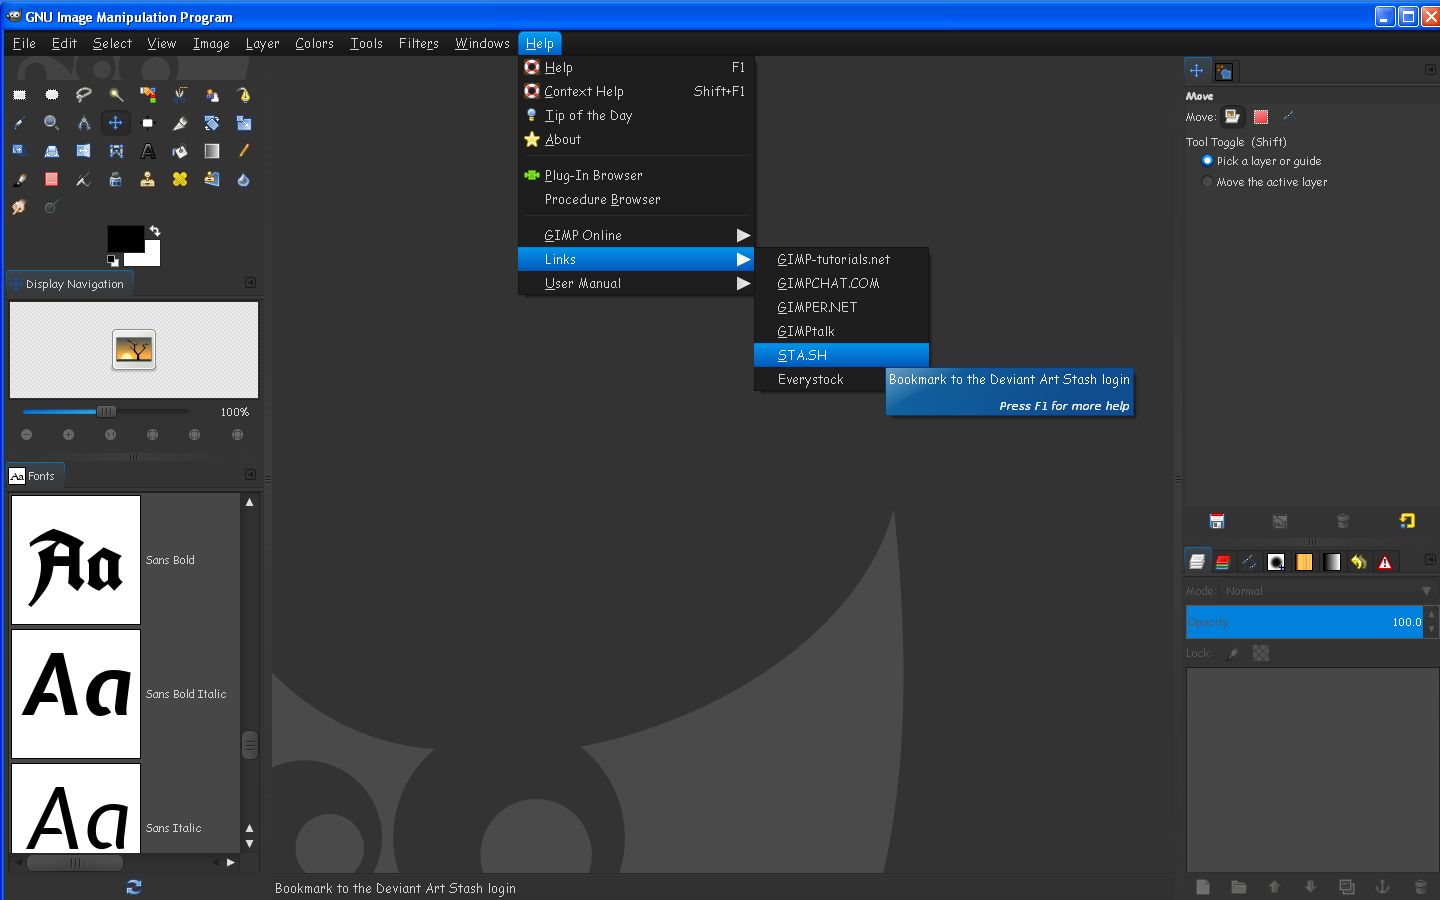Select the Heal bandage tool
The width and height of the screenshot is (1440, 900).
coord(180,180)
